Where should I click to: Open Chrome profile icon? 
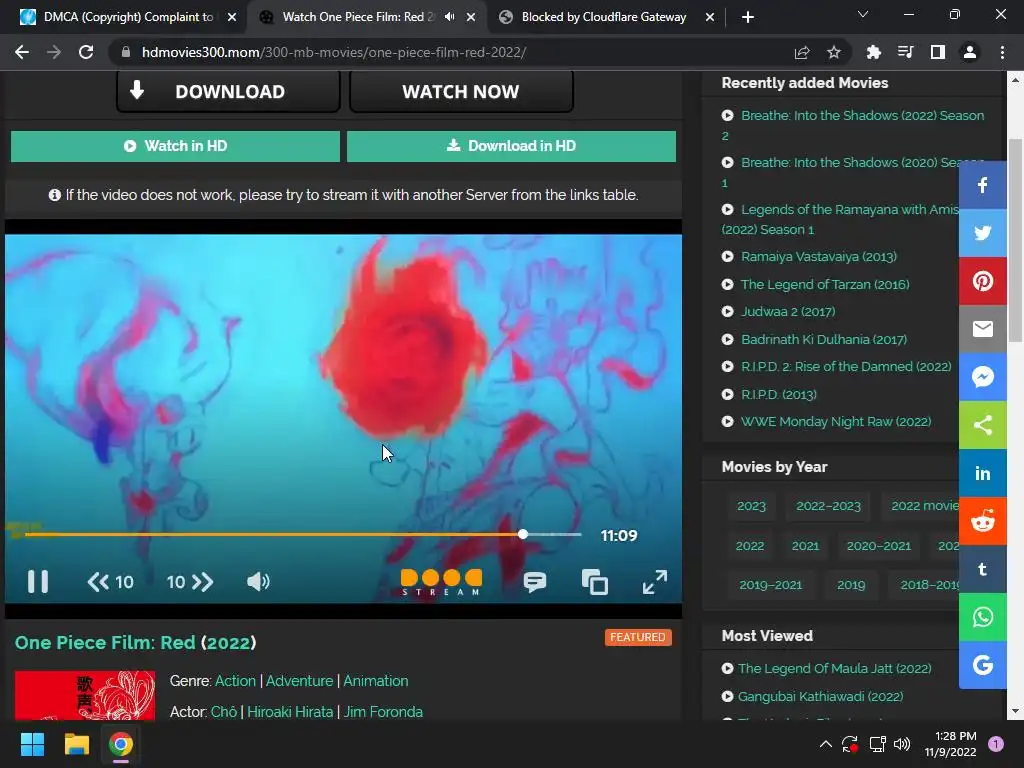[969, 52]
